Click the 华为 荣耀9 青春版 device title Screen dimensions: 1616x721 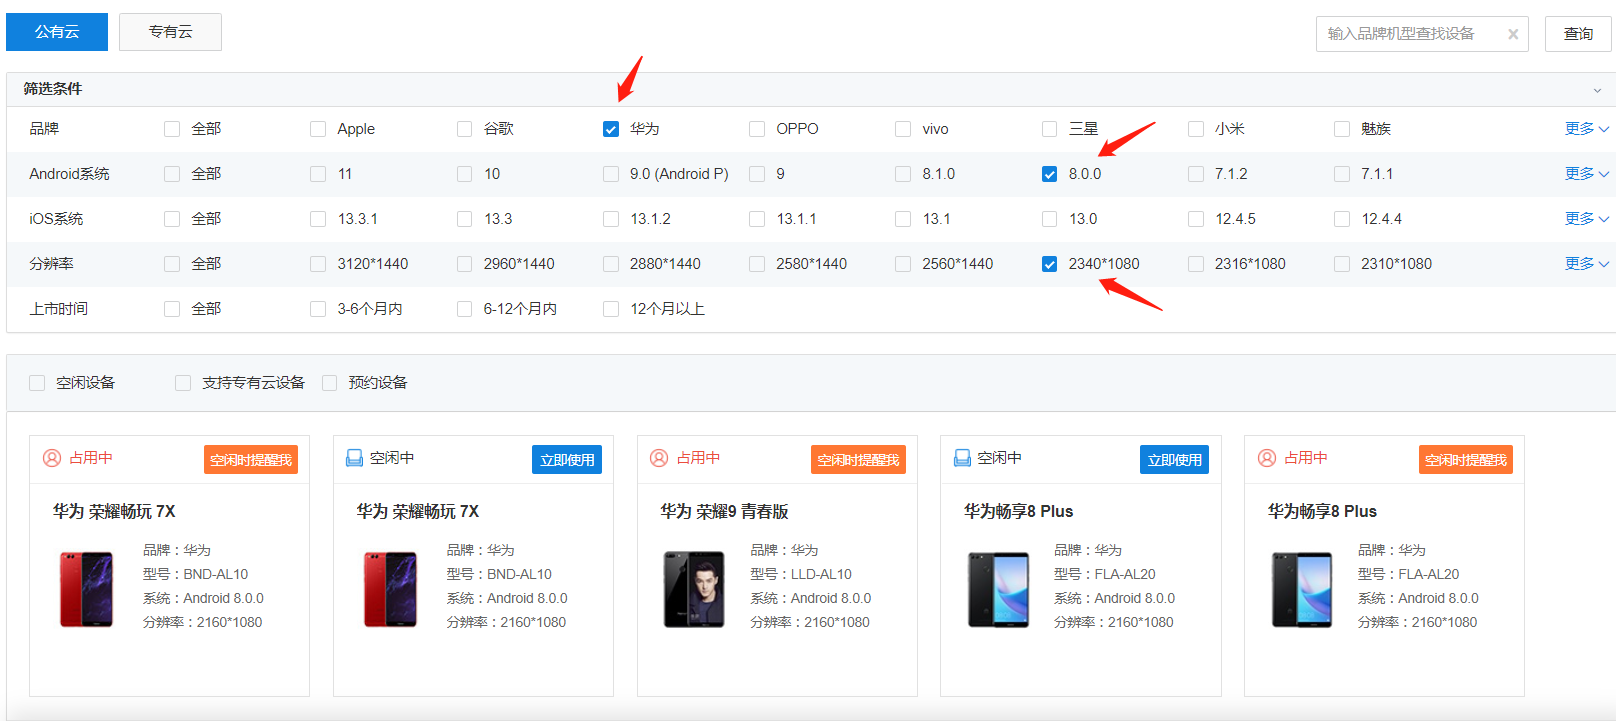point(724,511)
